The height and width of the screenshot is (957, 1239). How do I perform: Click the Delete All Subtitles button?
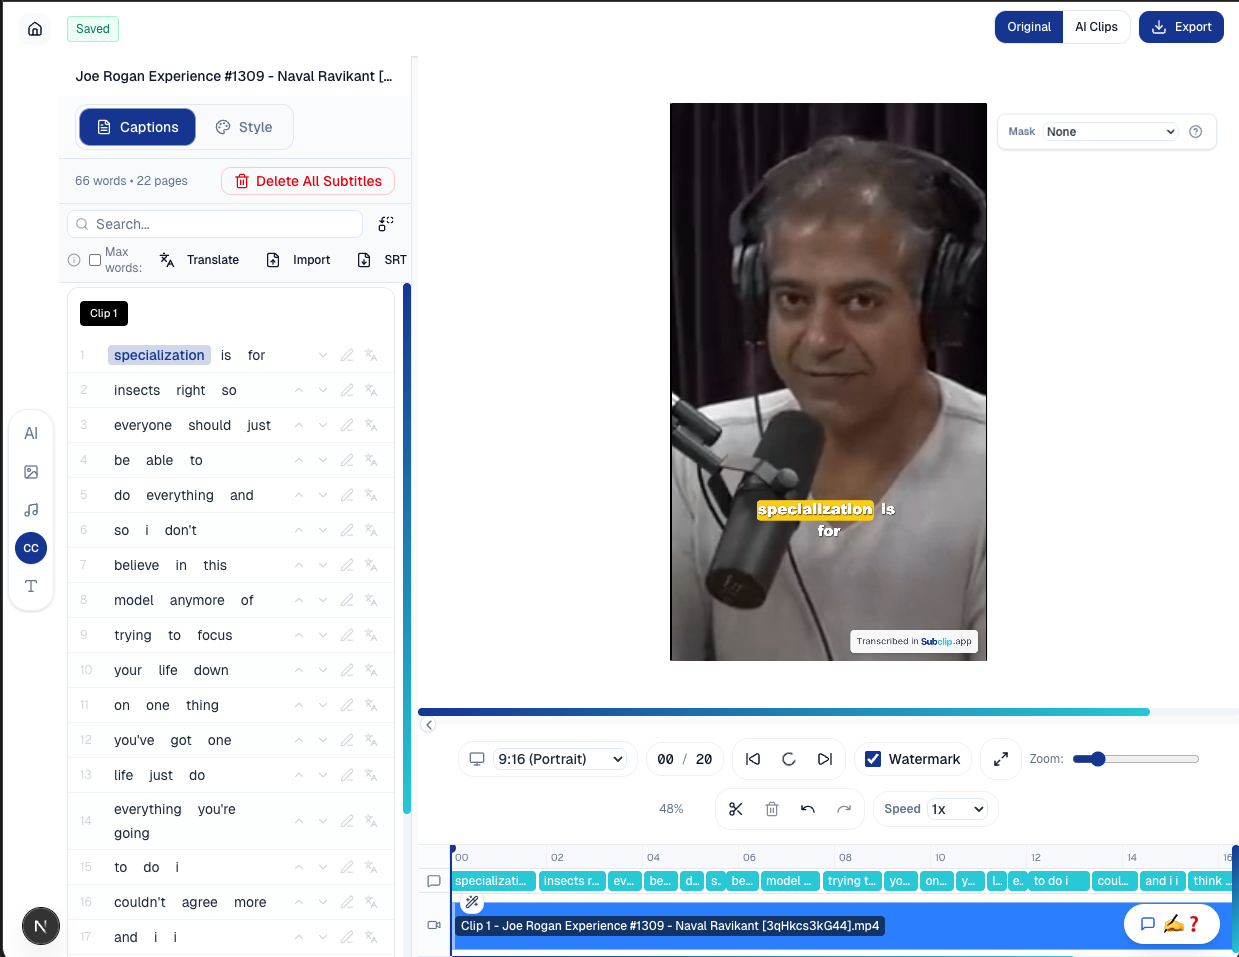pyautogui.click(x=308, y=181)
